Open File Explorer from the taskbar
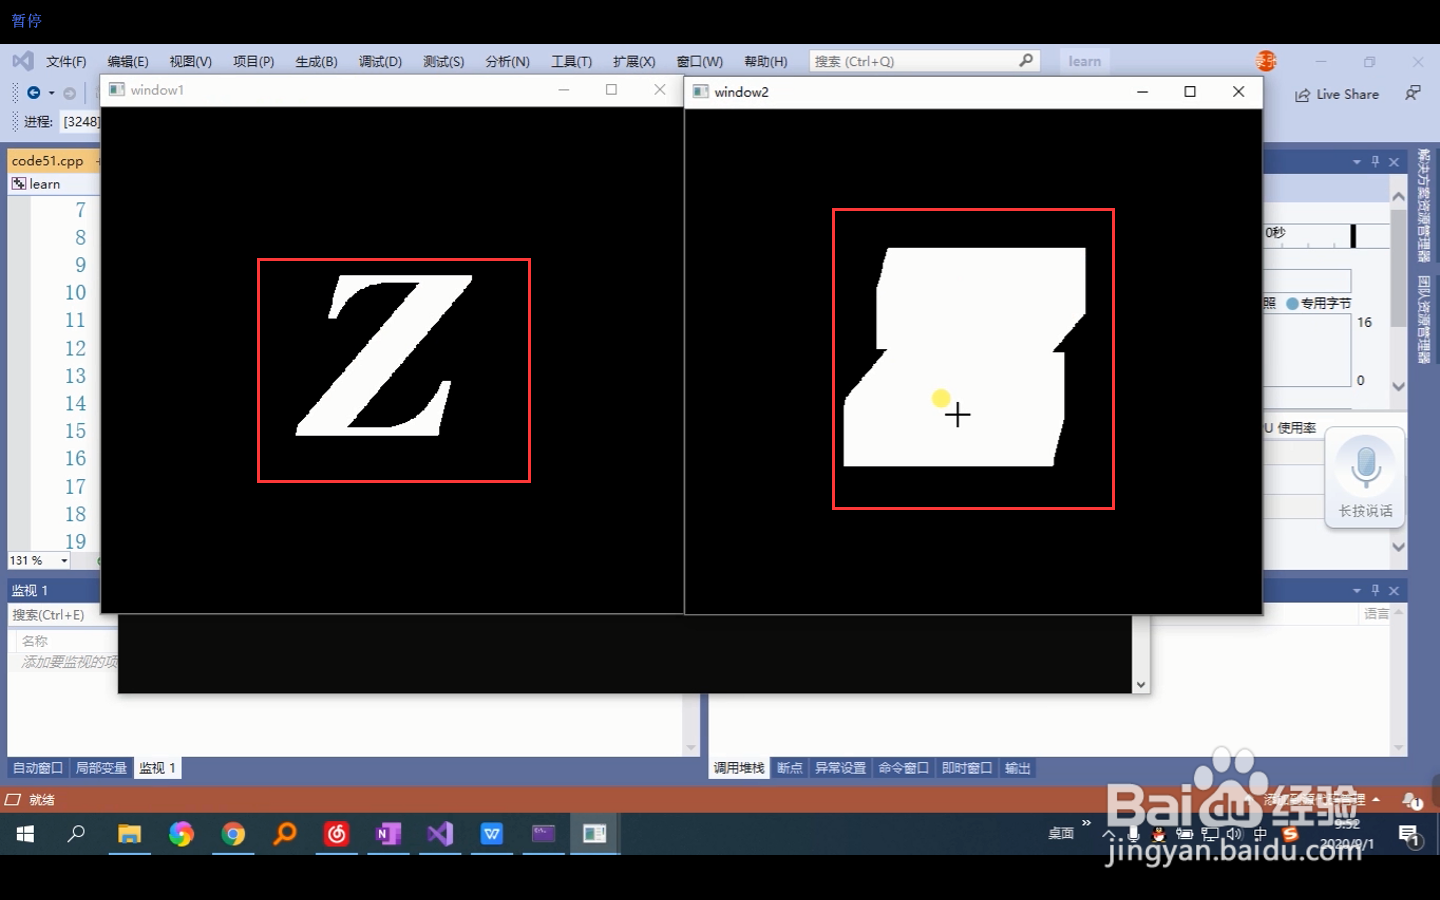Viewport: 1440px width, 900px height. click(x=129, y=834)
